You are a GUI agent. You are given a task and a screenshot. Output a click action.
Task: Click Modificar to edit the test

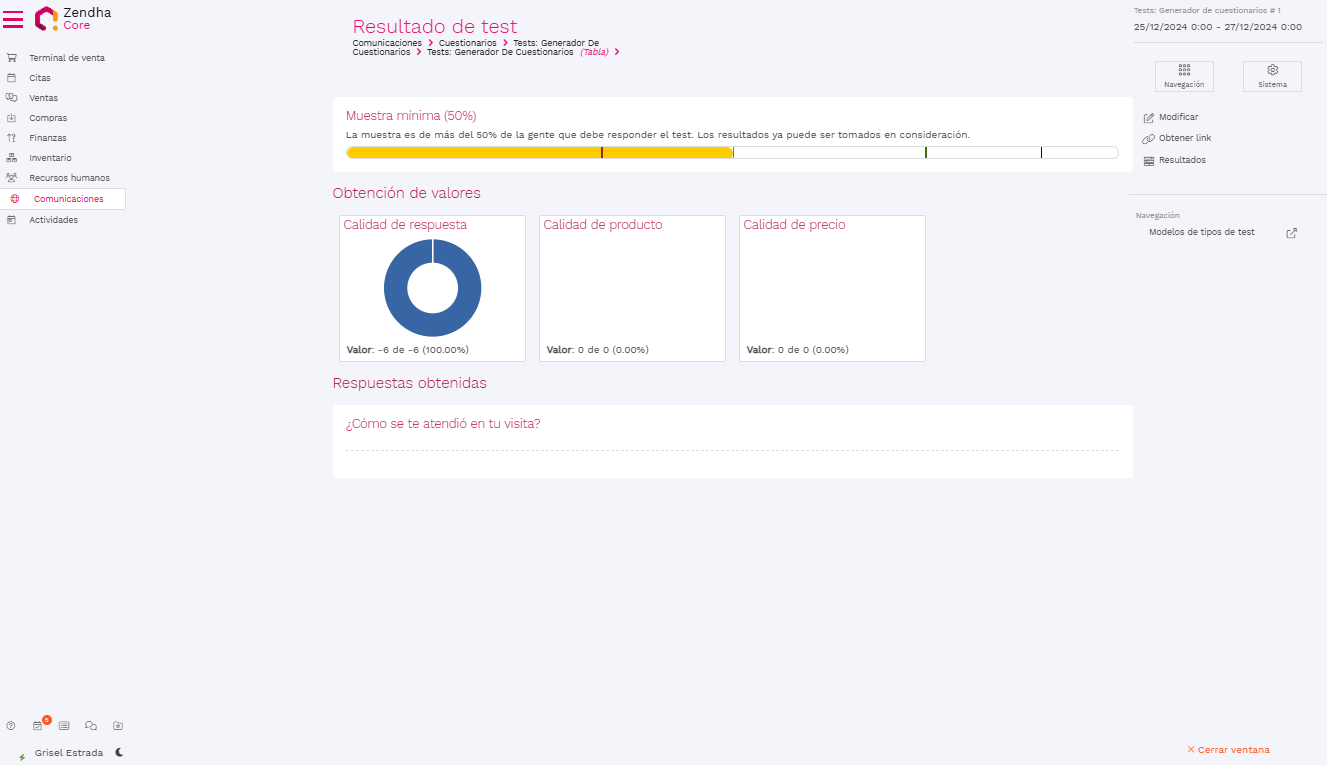1178,117
